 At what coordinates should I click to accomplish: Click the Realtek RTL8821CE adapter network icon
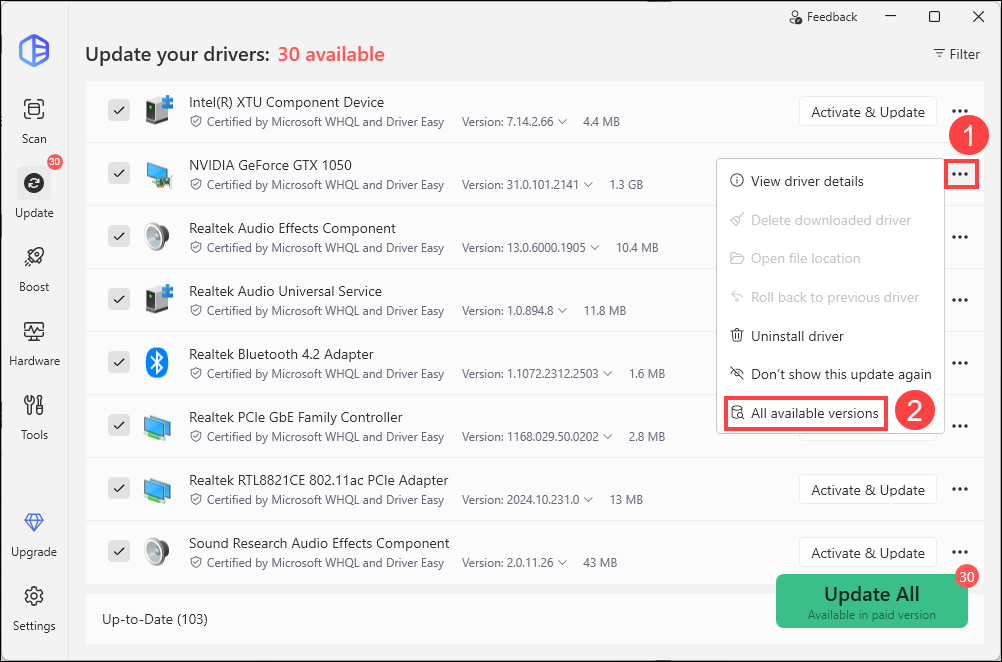[157, 489]
